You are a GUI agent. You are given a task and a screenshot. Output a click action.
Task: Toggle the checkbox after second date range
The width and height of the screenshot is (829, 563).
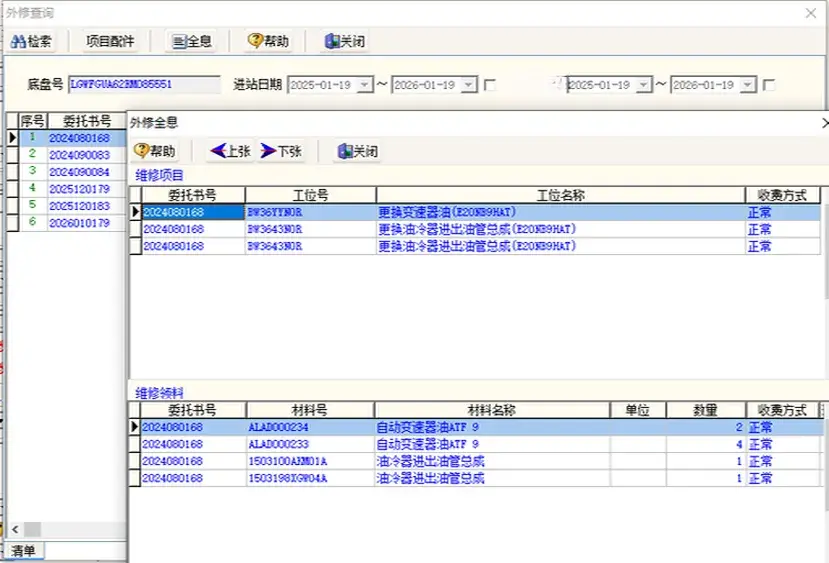[x=769, y=86]
